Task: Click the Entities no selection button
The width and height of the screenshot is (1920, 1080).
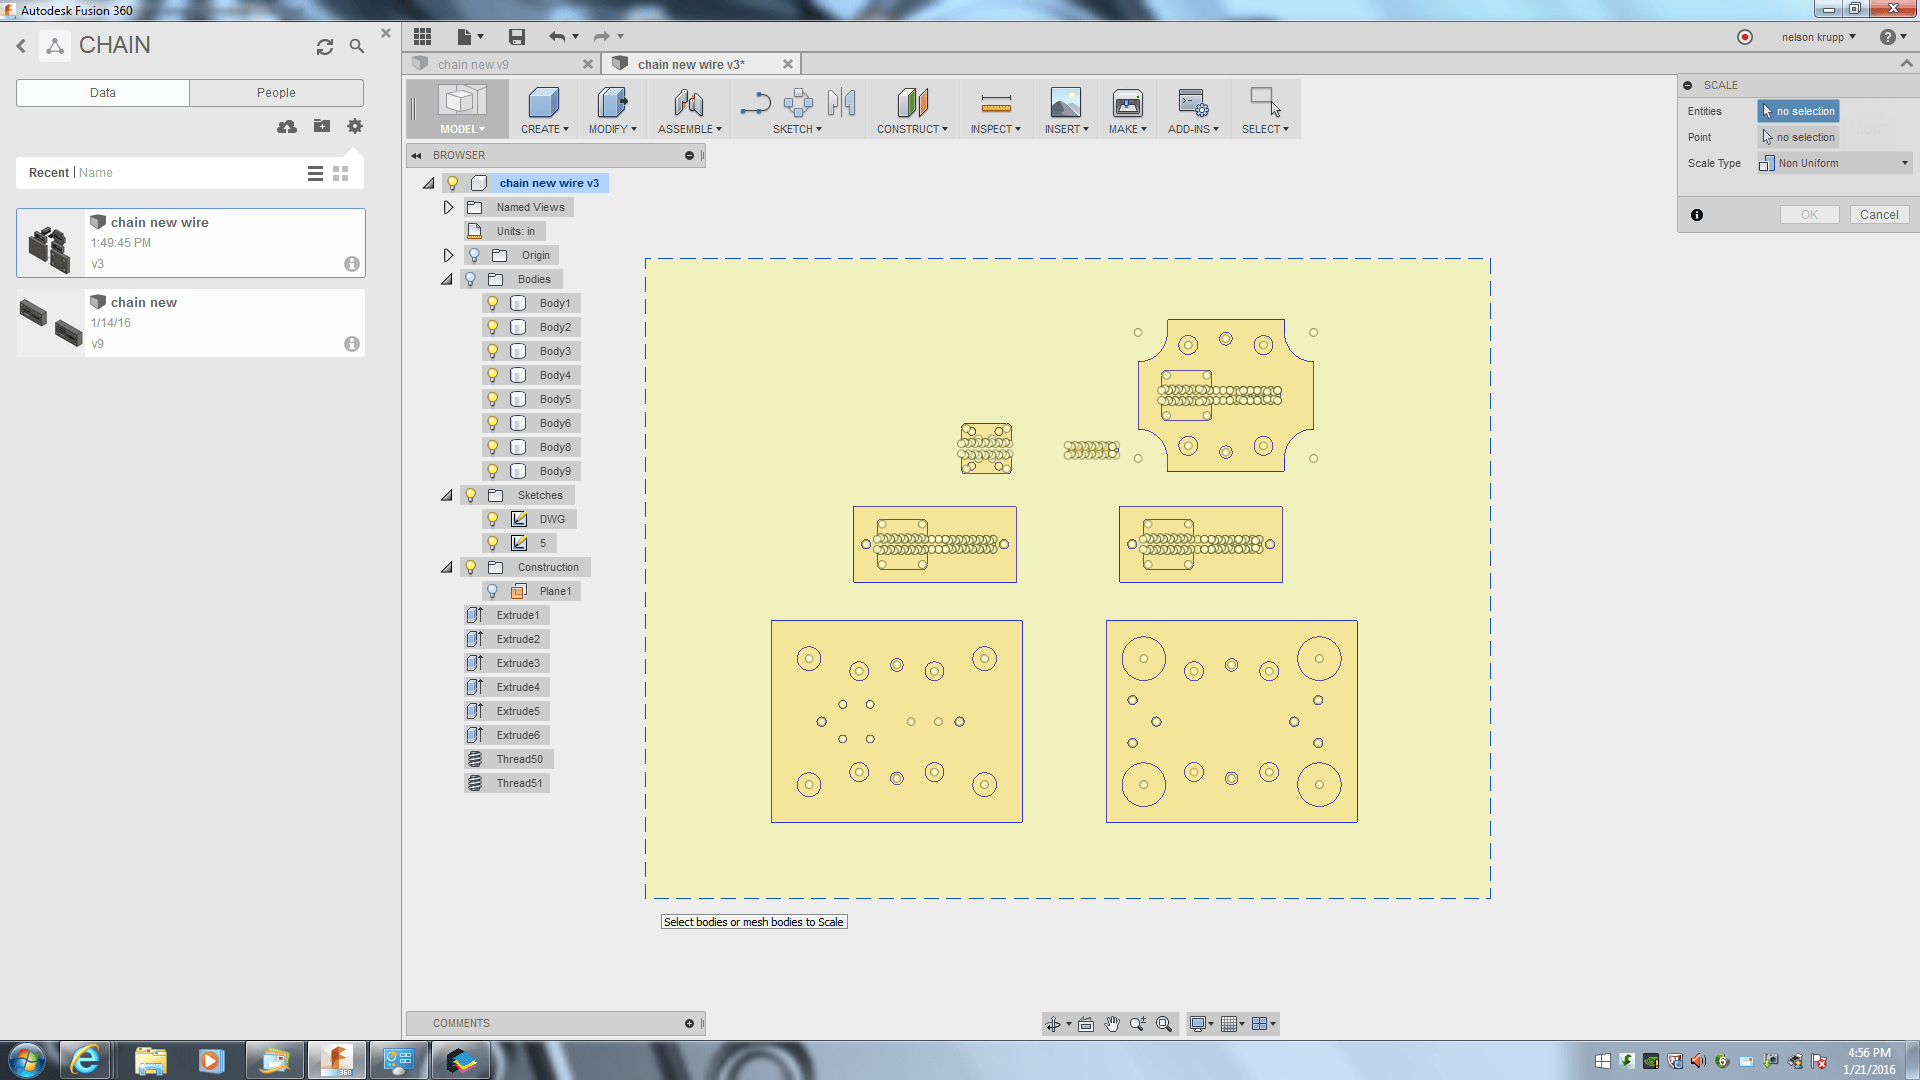Action: click(1798, 111)
